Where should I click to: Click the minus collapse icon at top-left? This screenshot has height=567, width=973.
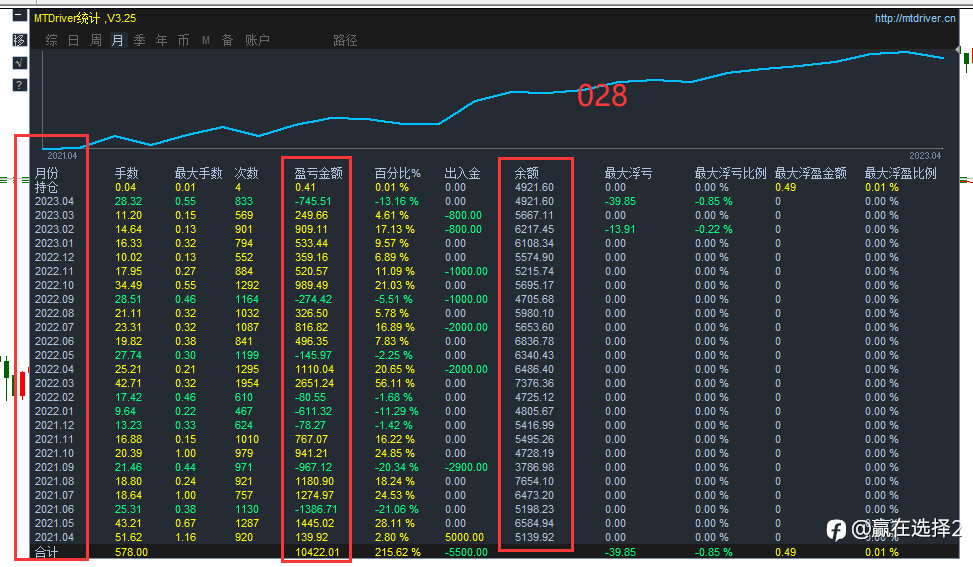[x=19, y=17]
